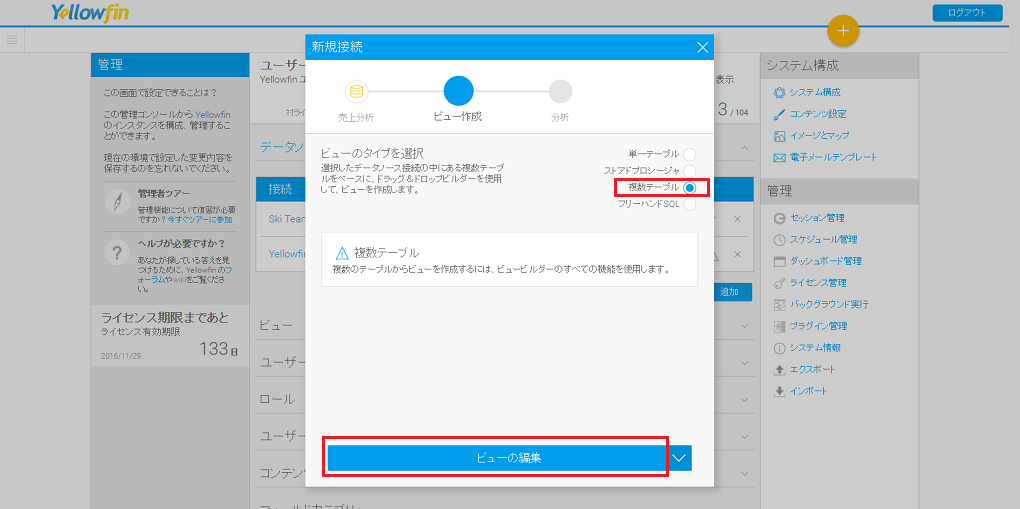The height and width of the screenshot is (509, 1020).
Task: Click the インポート download icon
Action: 779,391
